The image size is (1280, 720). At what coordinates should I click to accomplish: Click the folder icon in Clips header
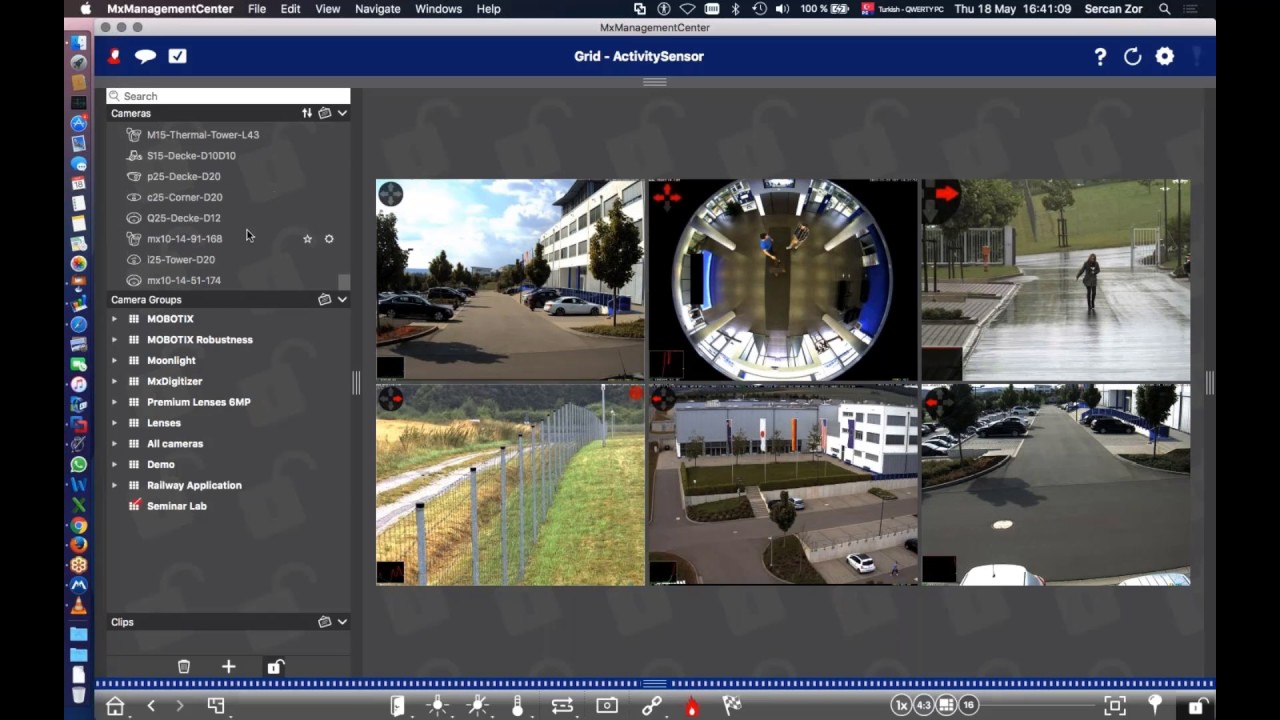tap(325, 621)
